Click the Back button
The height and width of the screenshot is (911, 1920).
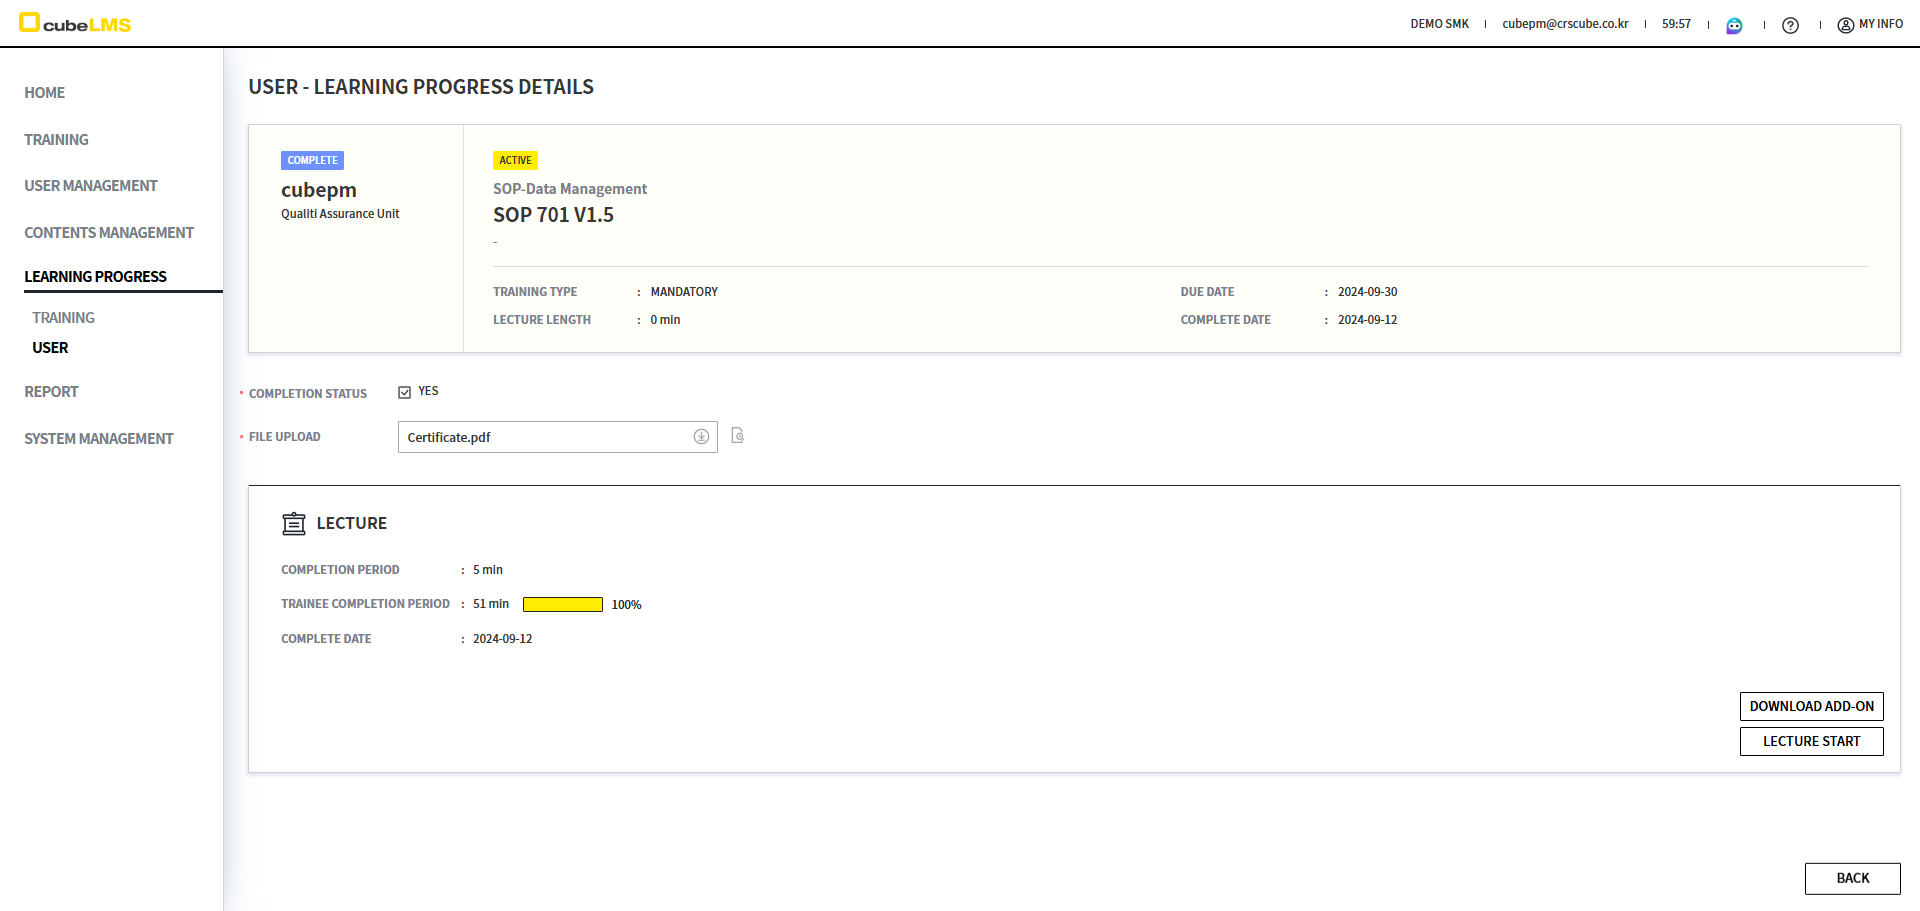pyautogui.click(x=1852, y=878)
